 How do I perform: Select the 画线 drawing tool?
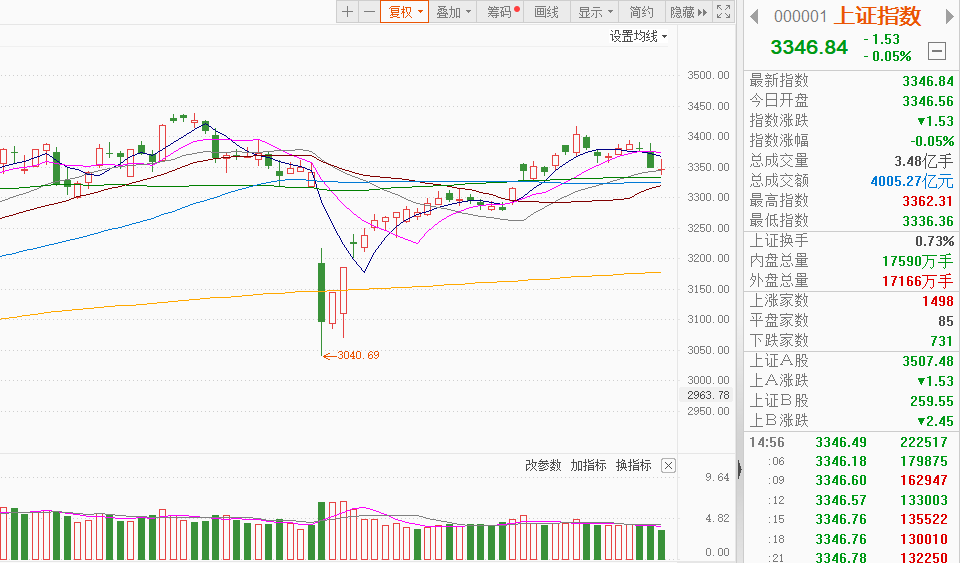click(x=547, y=12)
